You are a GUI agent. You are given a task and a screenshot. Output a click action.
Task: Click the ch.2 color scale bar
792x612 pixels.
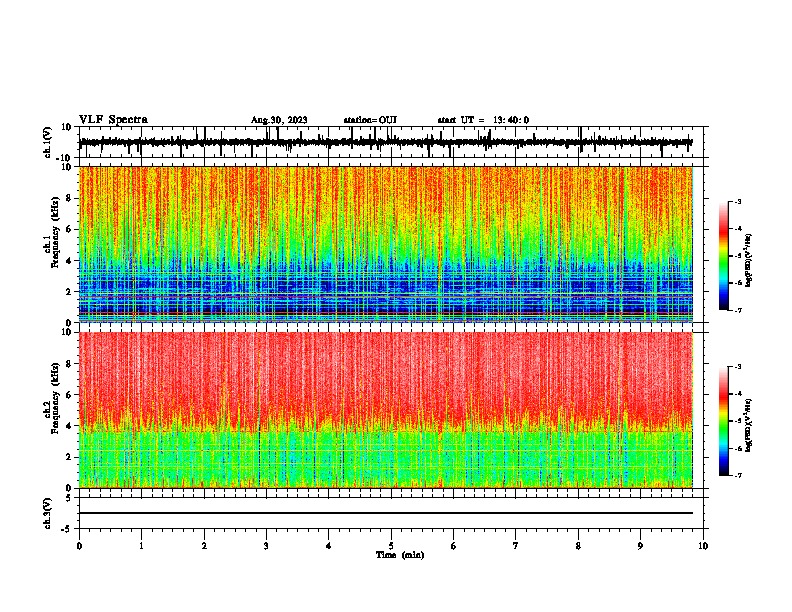pyautogui.click(x=723, y=421)
